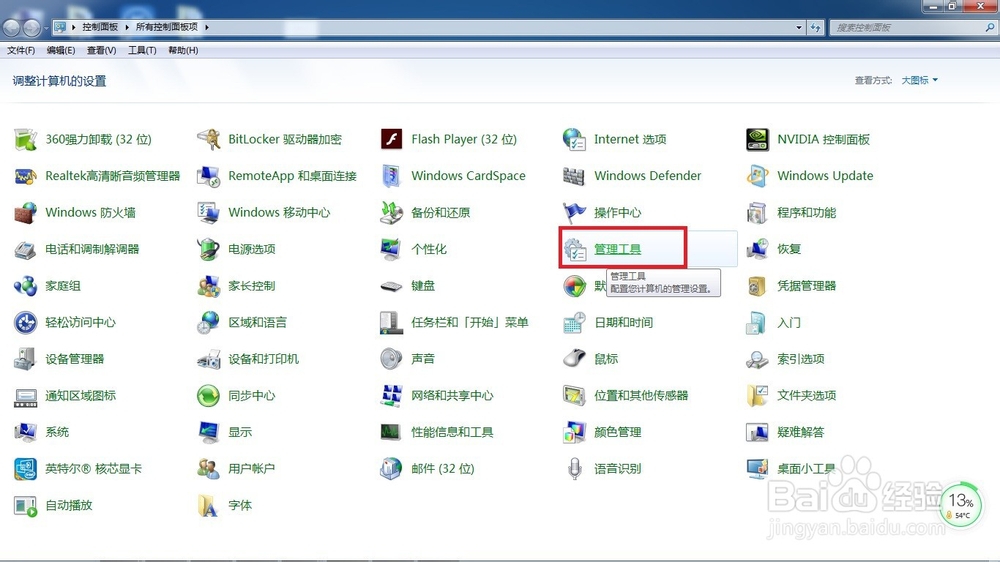Click the Flash Player (32 位) icon
Viewport: 1000px width, 562px height.
coord(392,139)
